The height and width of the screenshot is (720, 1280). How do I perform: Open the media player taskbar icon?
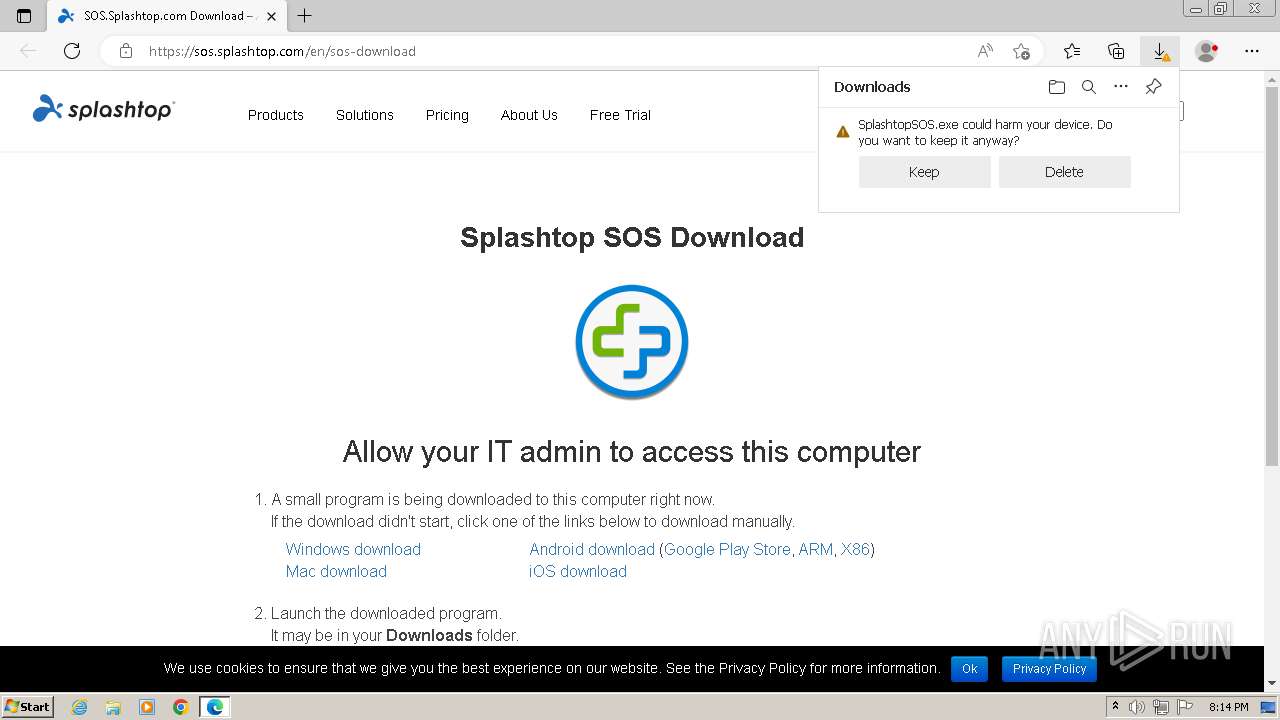tap(147, 707)
